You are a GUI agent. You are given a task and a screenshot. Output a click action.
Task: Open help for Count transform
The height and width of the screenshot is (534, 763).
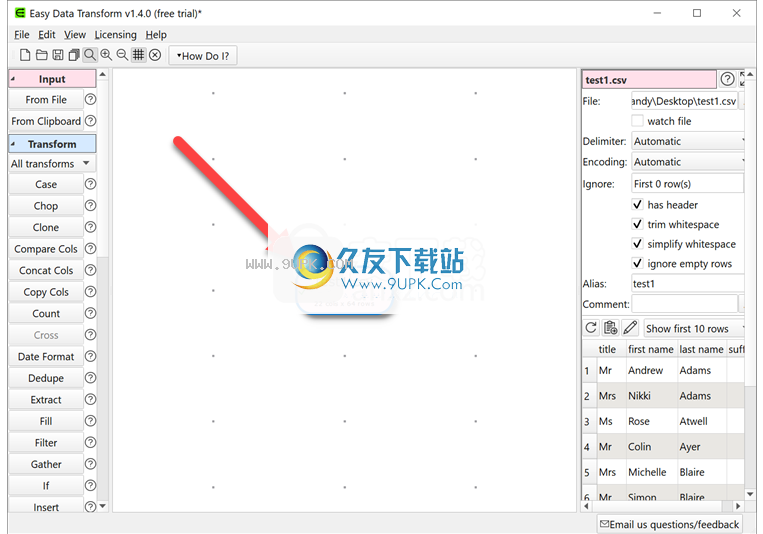[x=91, y=313]
